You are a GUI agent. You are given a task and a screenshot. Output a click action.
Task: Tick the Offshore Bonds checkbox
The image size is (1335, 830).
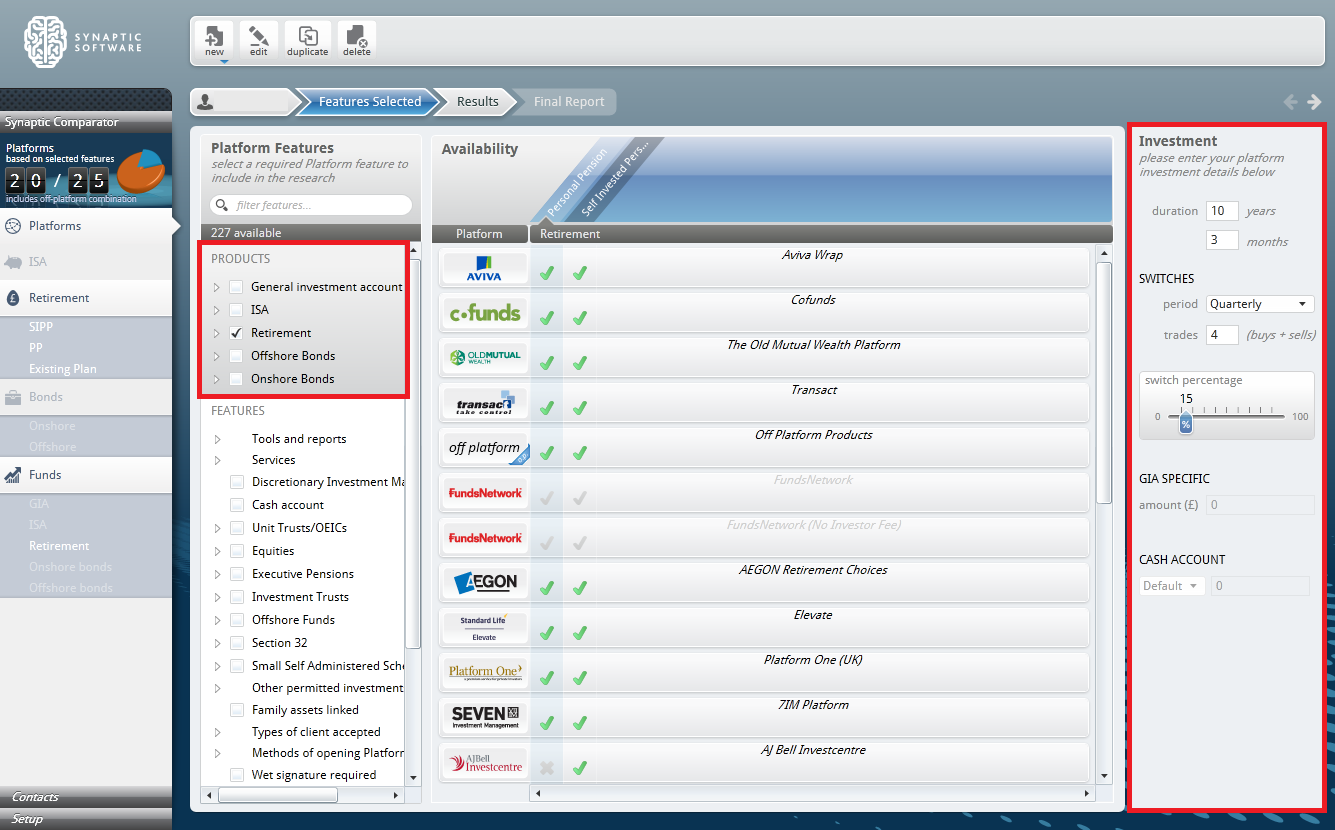(x=236, y=356)
